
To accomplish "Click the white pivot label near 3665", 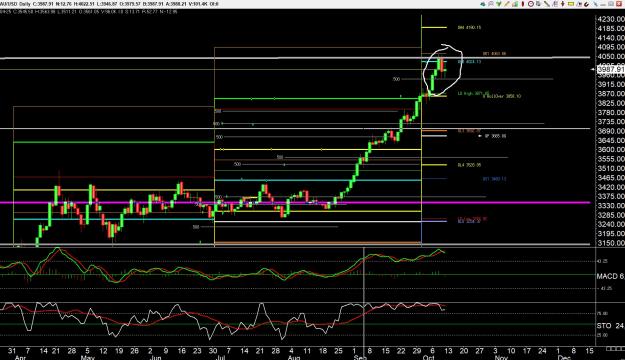I will tap(495, 136).
